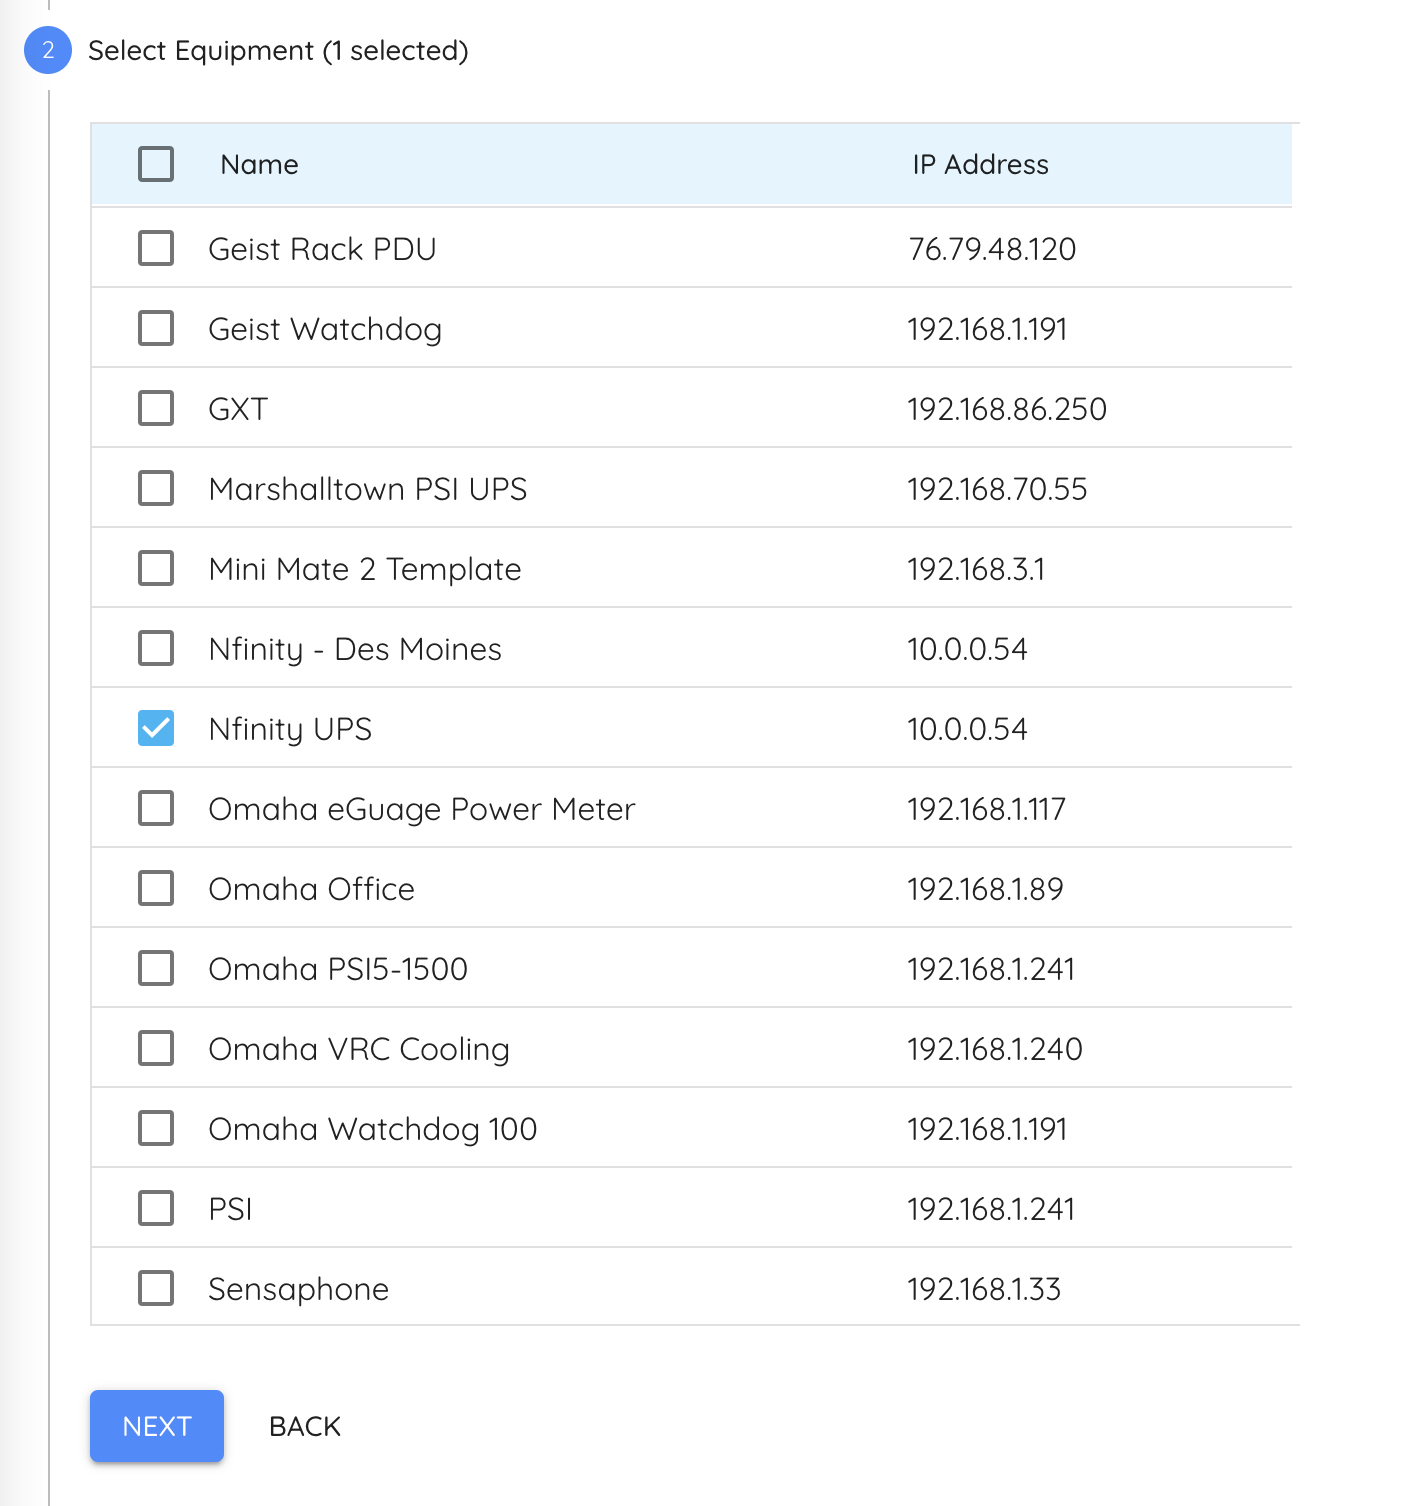Check Omaha Watchdog 100 checkbox
Image resolution: width=1424 pixels, height=1506 pixels.
point(156,1128)
